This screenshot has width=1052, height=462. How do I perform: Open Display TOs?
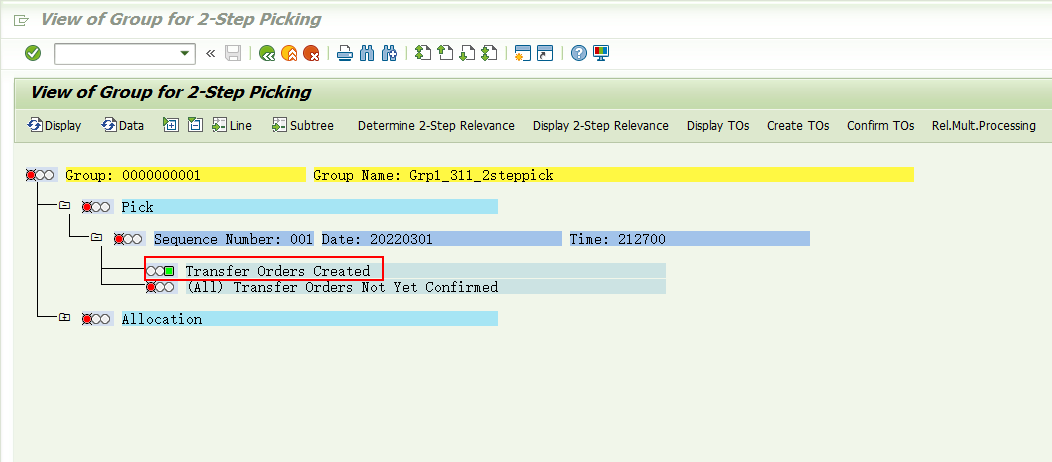point(718,125)
